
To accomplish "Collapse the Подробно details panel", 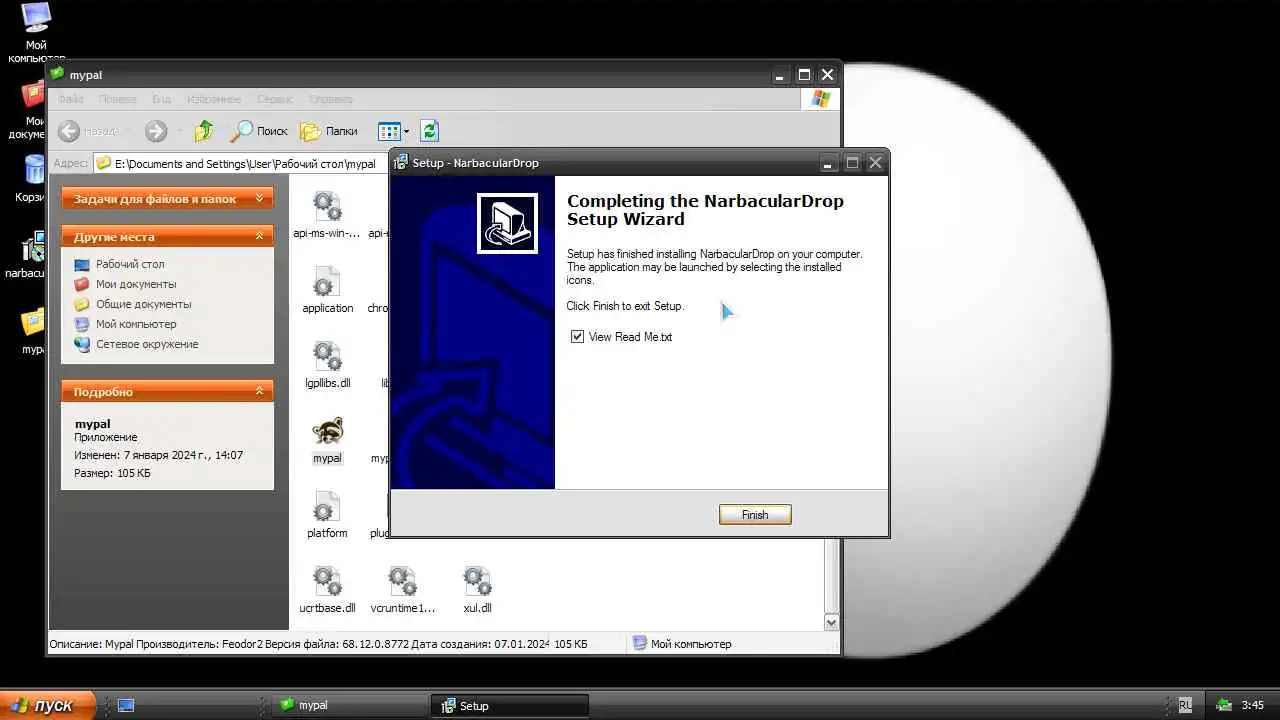I will pyautogui.click(x=259, y=392).
